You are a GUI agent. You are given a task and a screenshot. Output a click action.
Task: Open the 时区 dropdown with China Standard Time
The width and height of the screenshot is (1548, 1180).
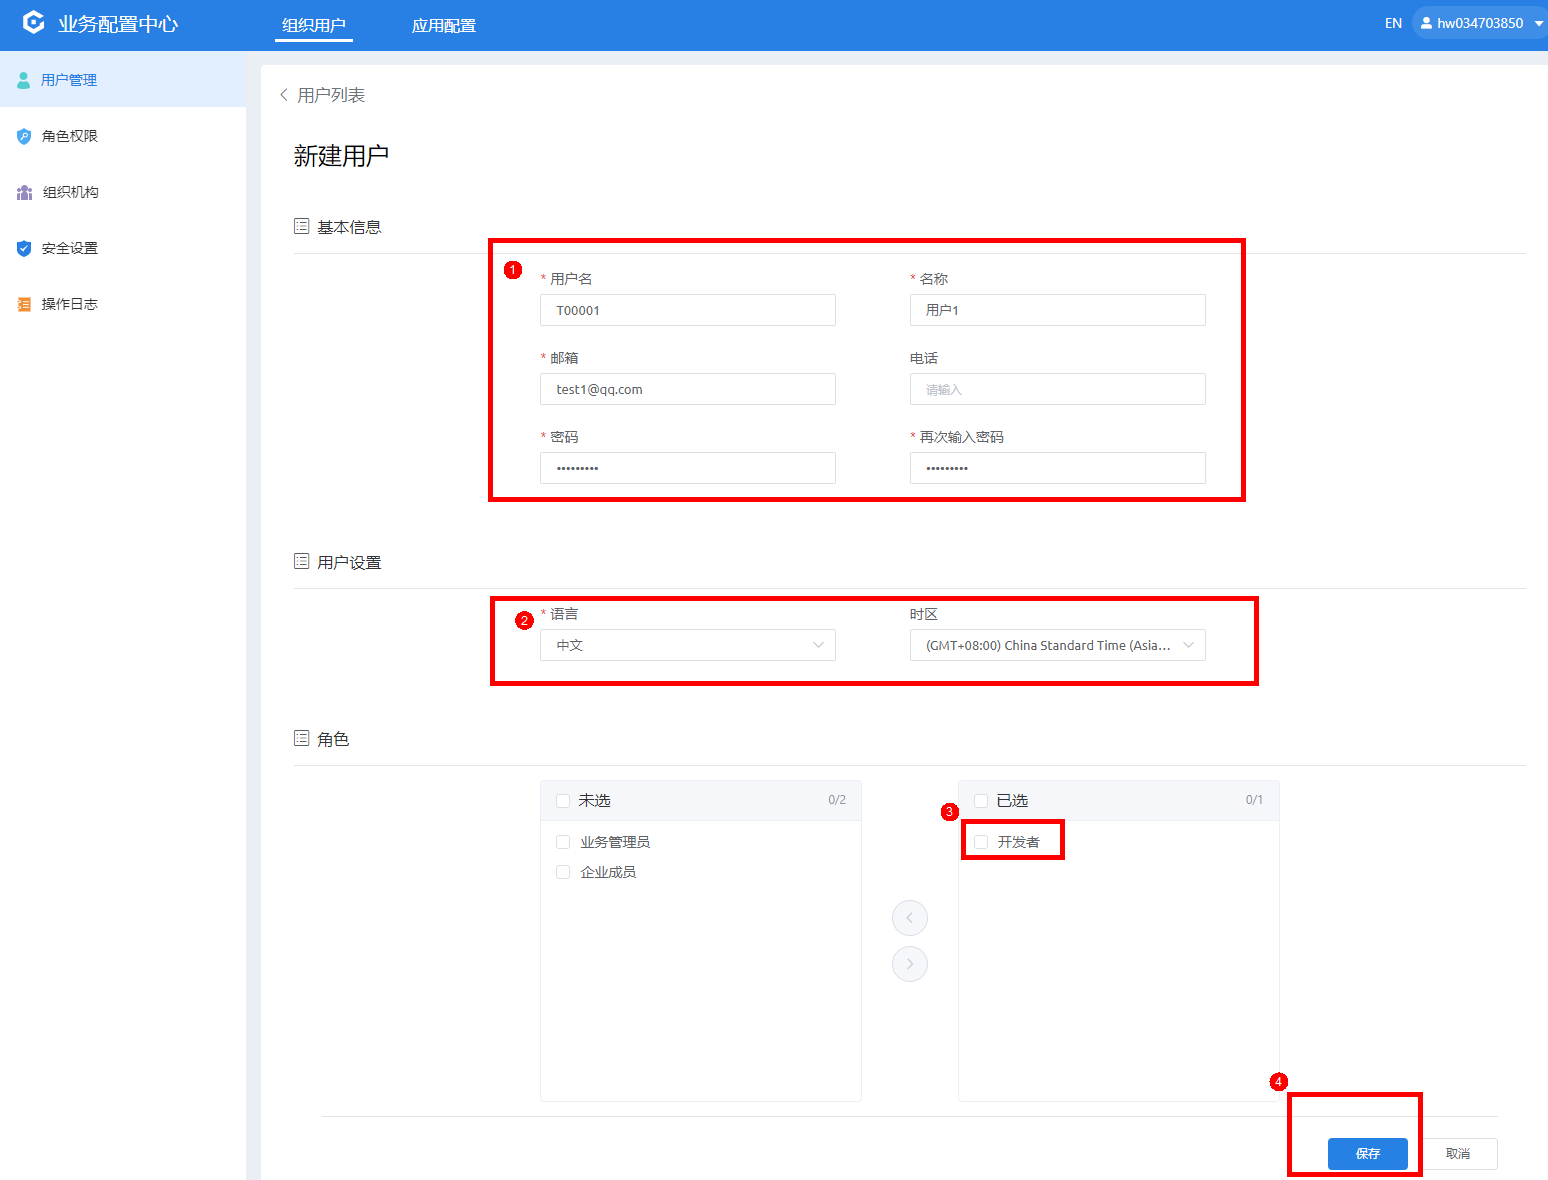(1058, 645)
